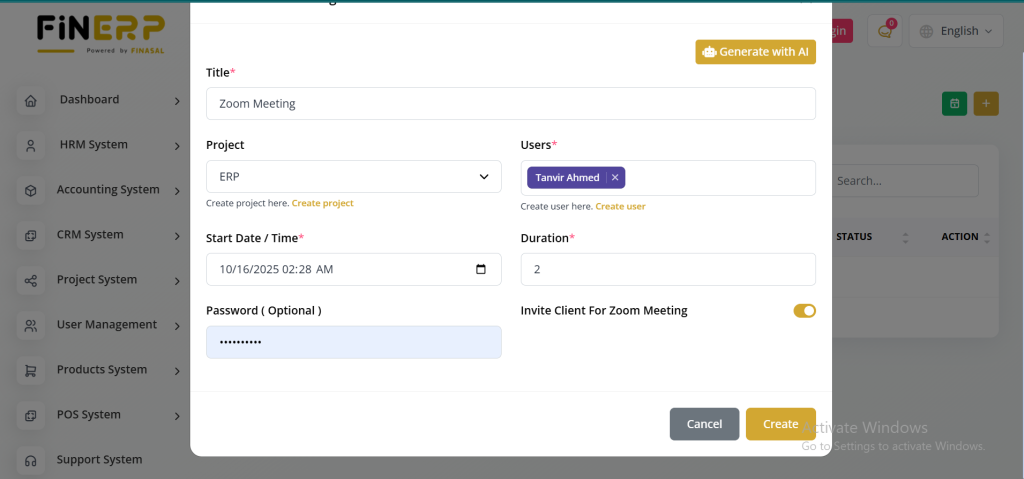Open the POS System menu item

(89, 415)
